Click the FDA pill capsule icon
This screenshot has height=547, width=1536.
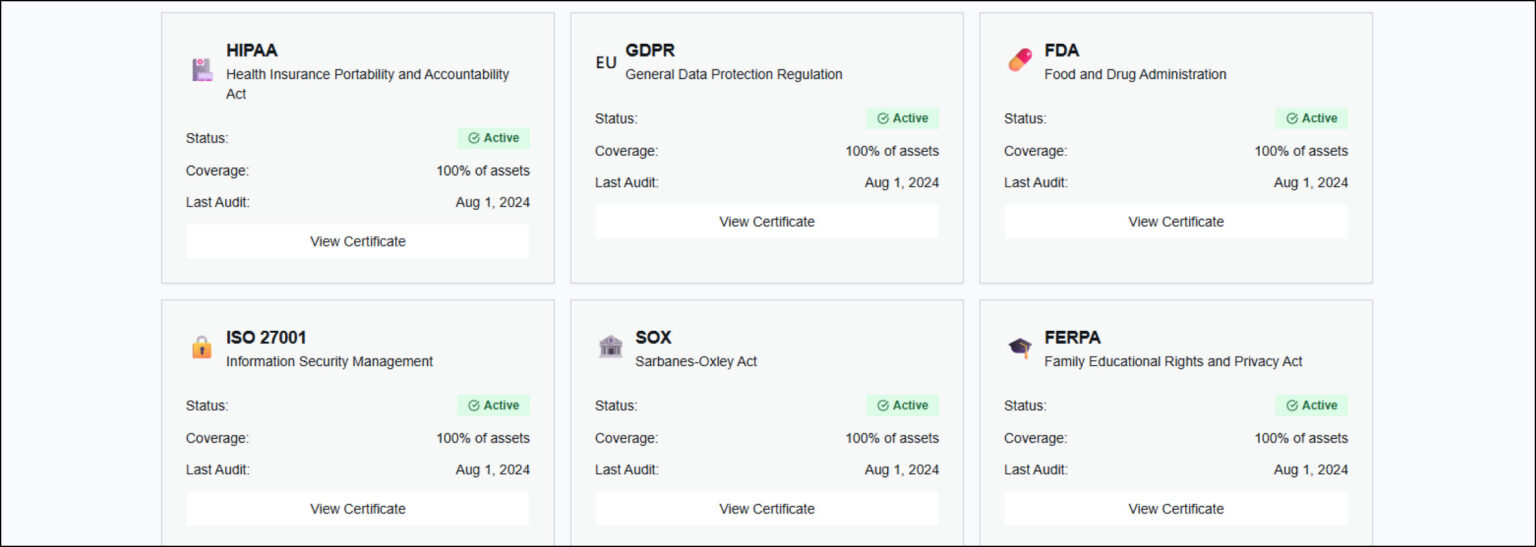[1019, 61]
